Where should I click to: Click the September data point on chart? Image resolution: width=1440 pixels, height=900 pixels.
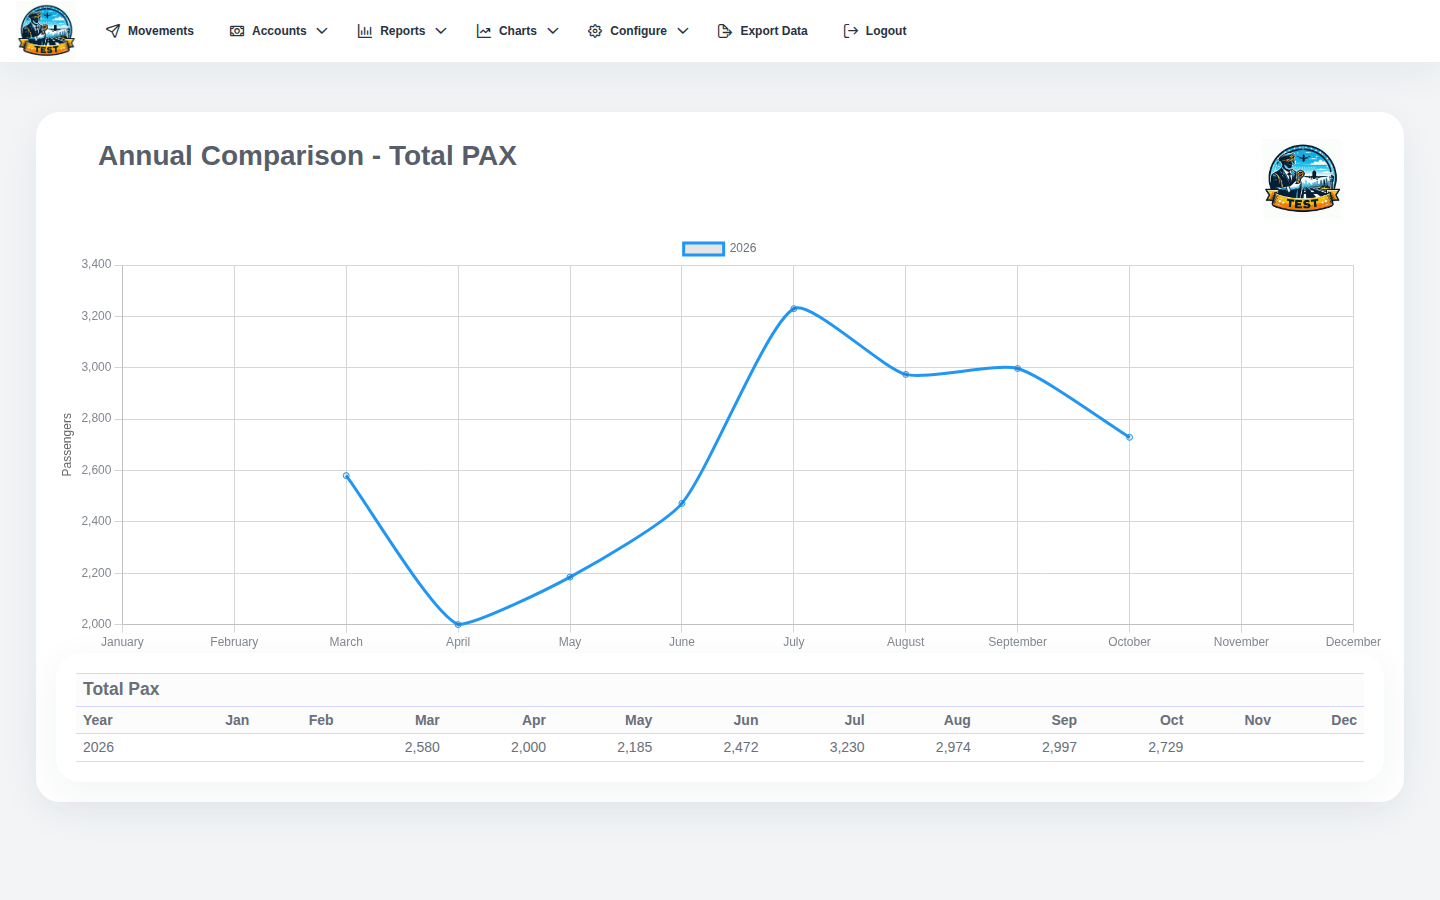pos(1018,369)
